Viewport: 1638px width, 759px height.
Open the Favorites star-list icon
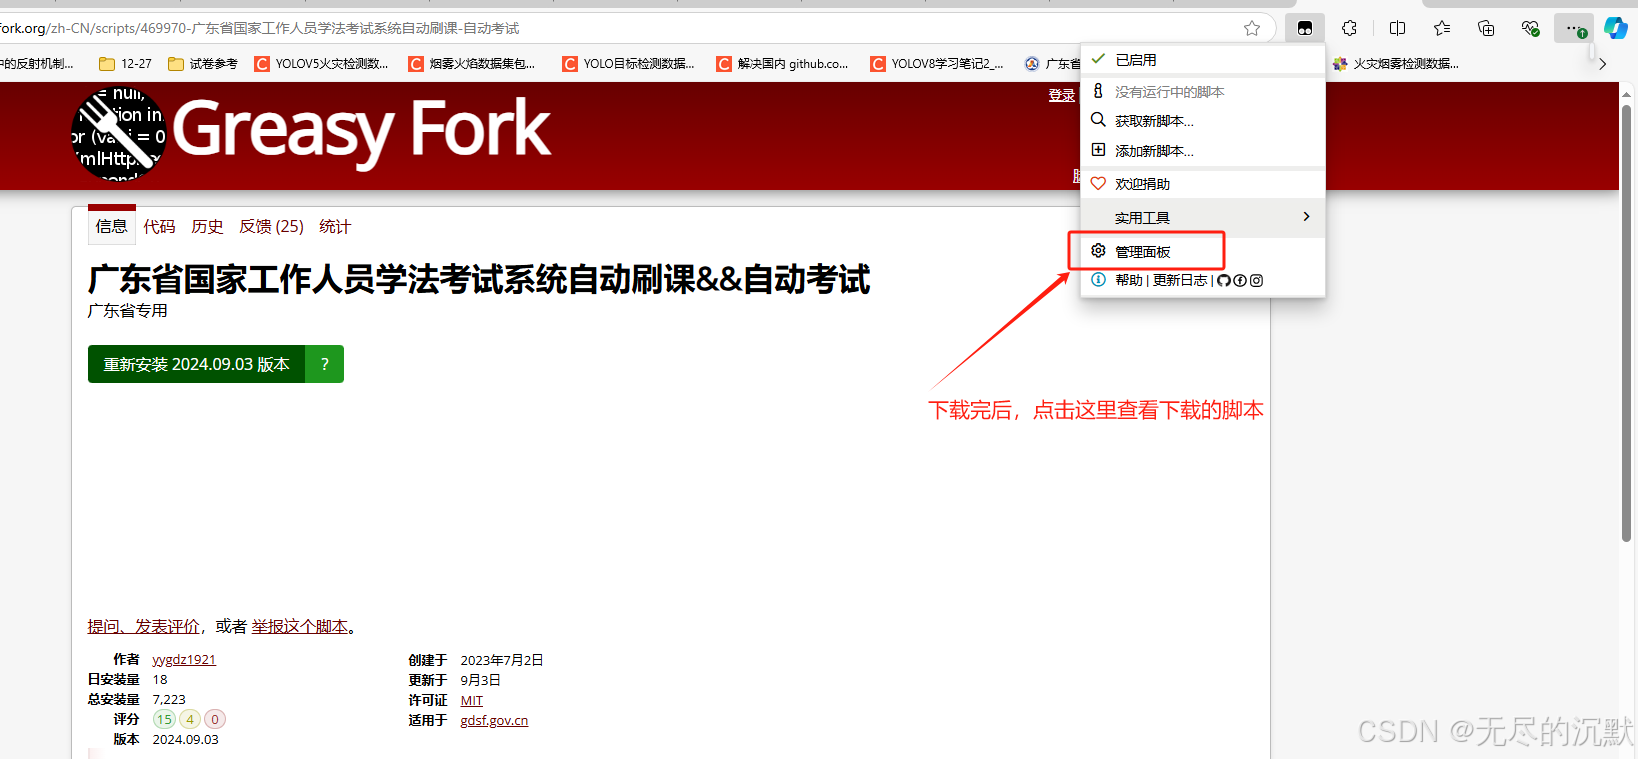(x=1441, y=28)
